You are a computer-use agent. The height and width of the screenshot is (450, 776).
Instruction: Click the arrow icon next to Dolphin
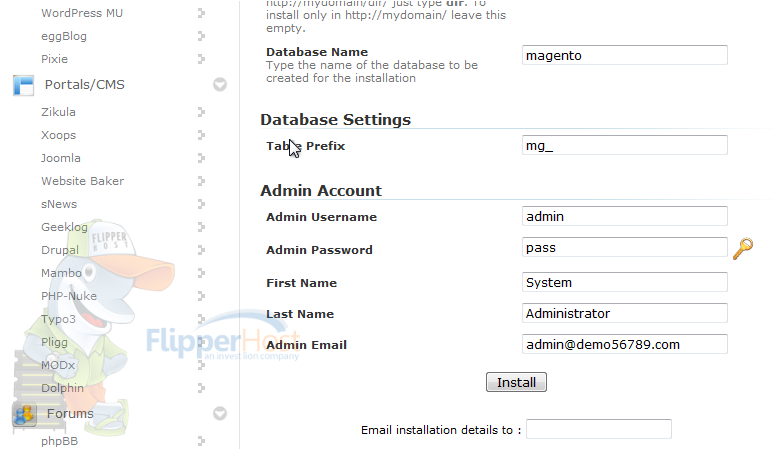[x=201, y=388]
